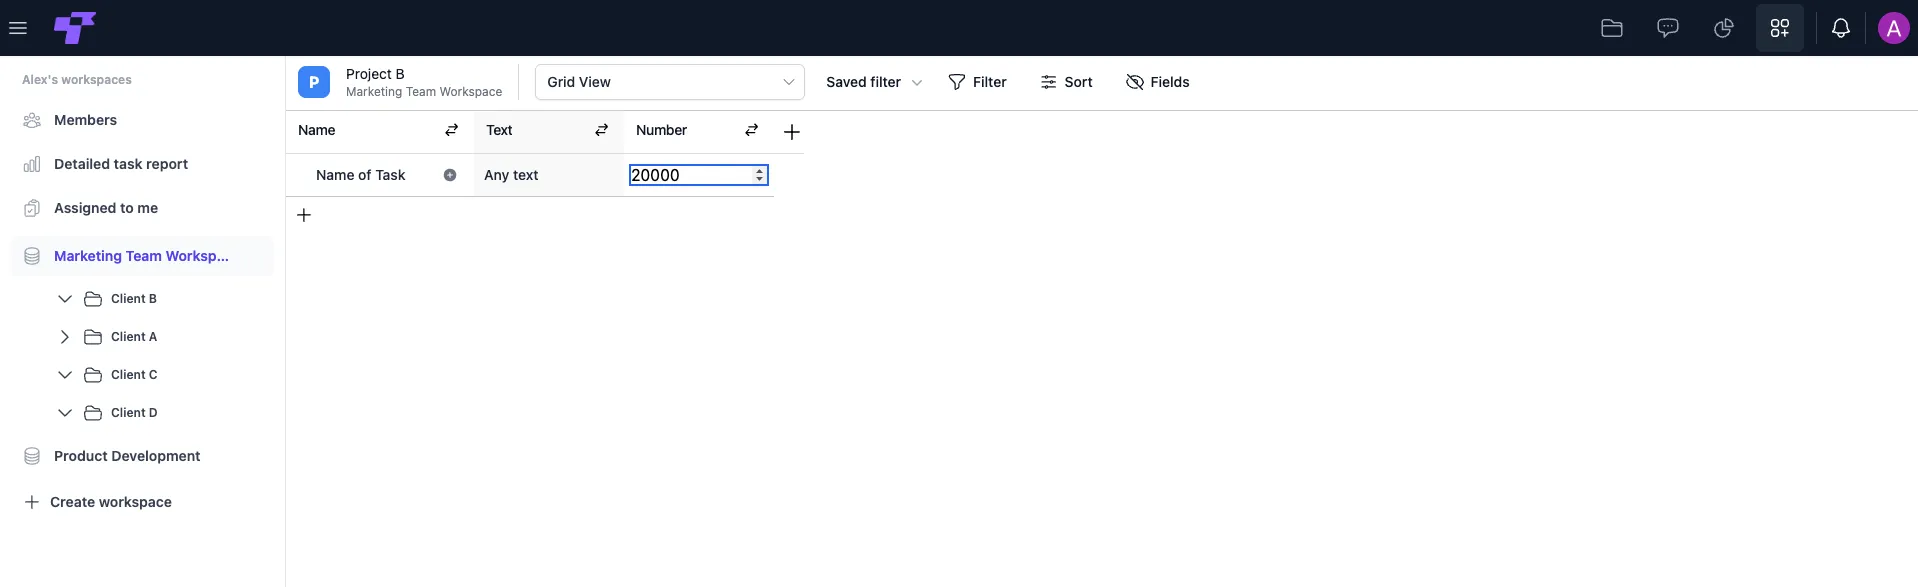
Task: Collapse the Client D folder chevron
Action: pyautogui.click(x=65, y=413)
